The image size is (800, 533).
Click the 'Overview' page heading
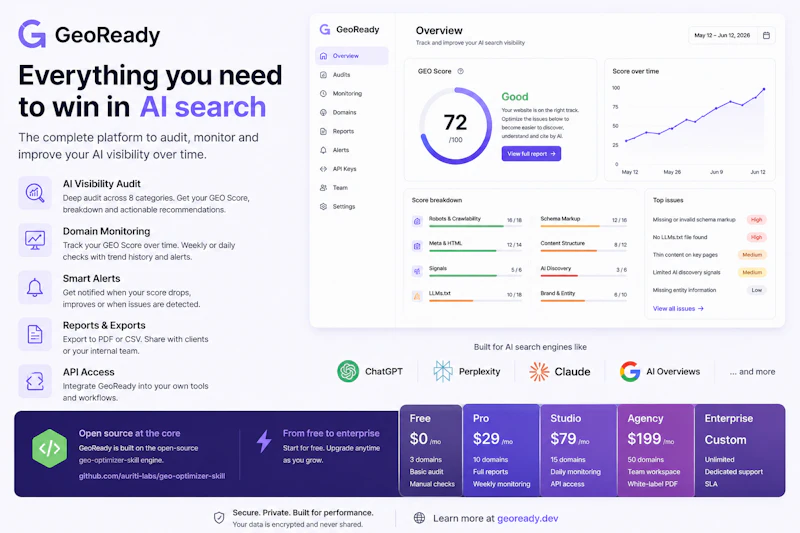click(x=439, y=31)
